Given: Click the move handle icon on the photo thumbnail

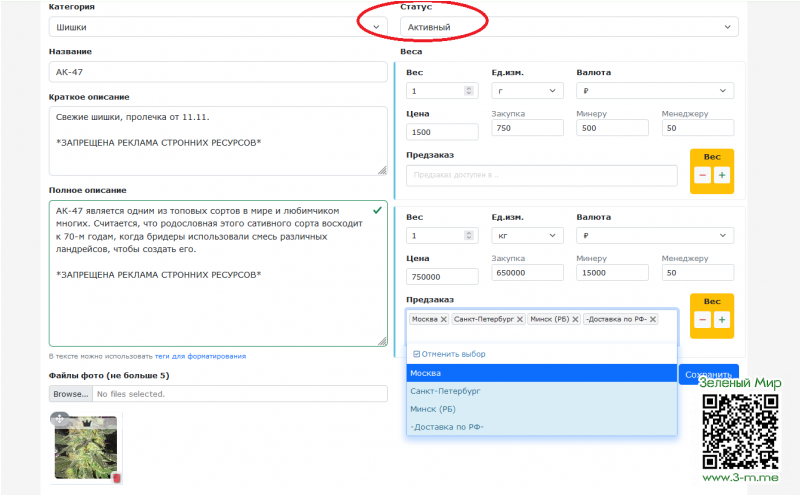Looking at the screenshot, I should click(59, 419).
